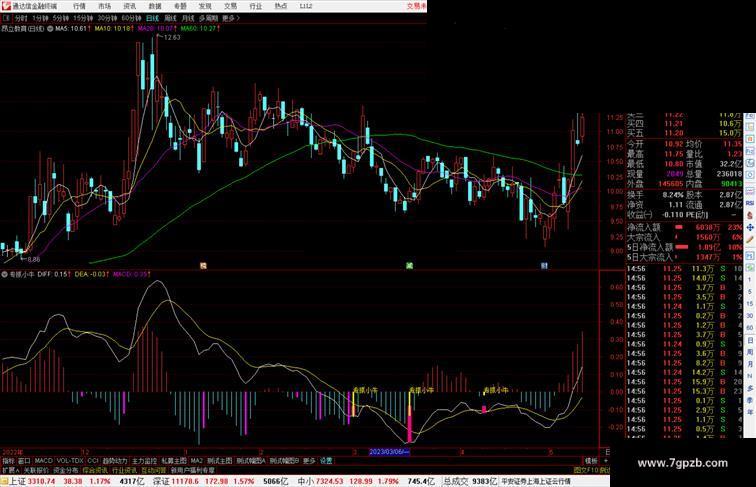756x487 pixels.
Task: Click the red money-bag icon in sidebar
Action: pyautogui.click(x=750, y=215)
